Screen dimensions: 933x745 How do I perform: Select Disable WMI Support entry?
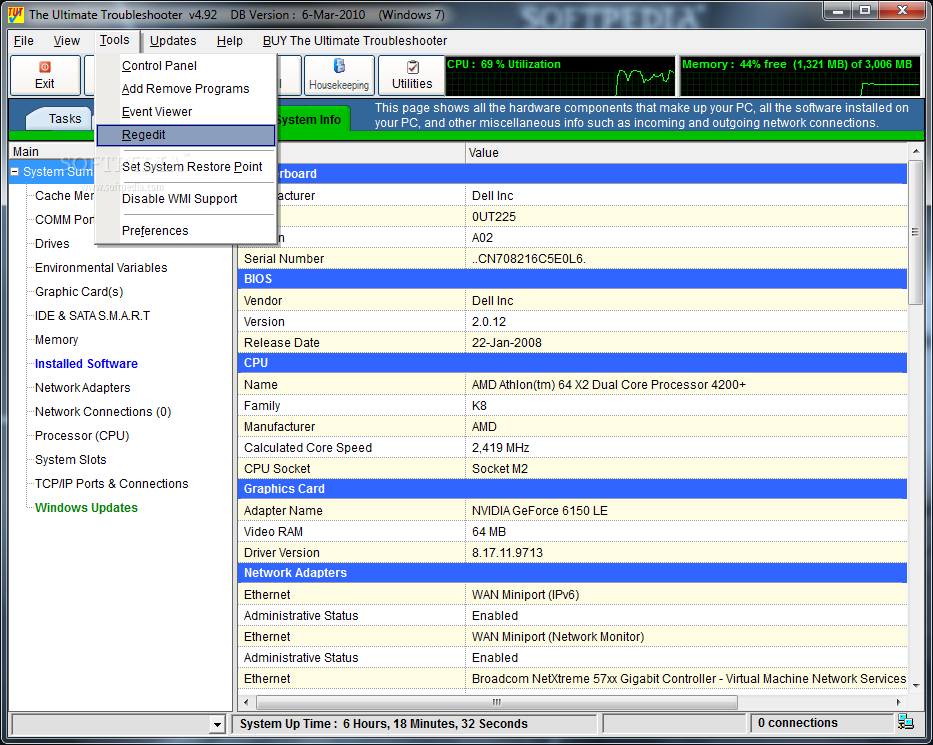[186, 199]
